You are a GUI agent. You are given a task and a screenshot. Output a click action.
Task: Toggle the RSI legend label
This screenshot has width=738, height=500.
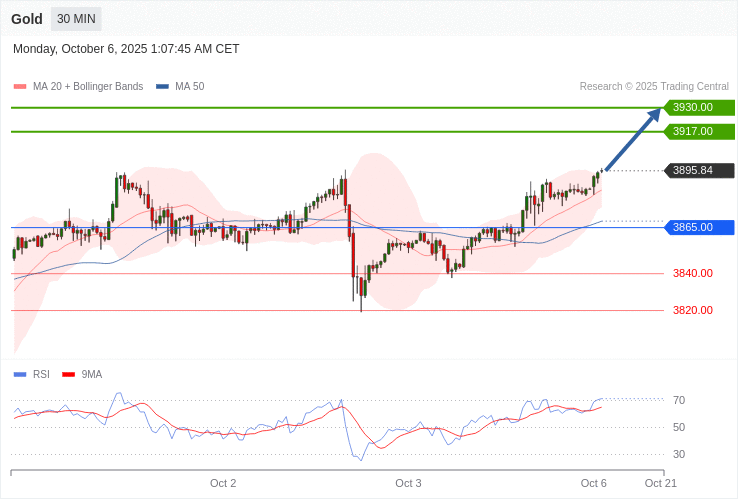[41, 374]
